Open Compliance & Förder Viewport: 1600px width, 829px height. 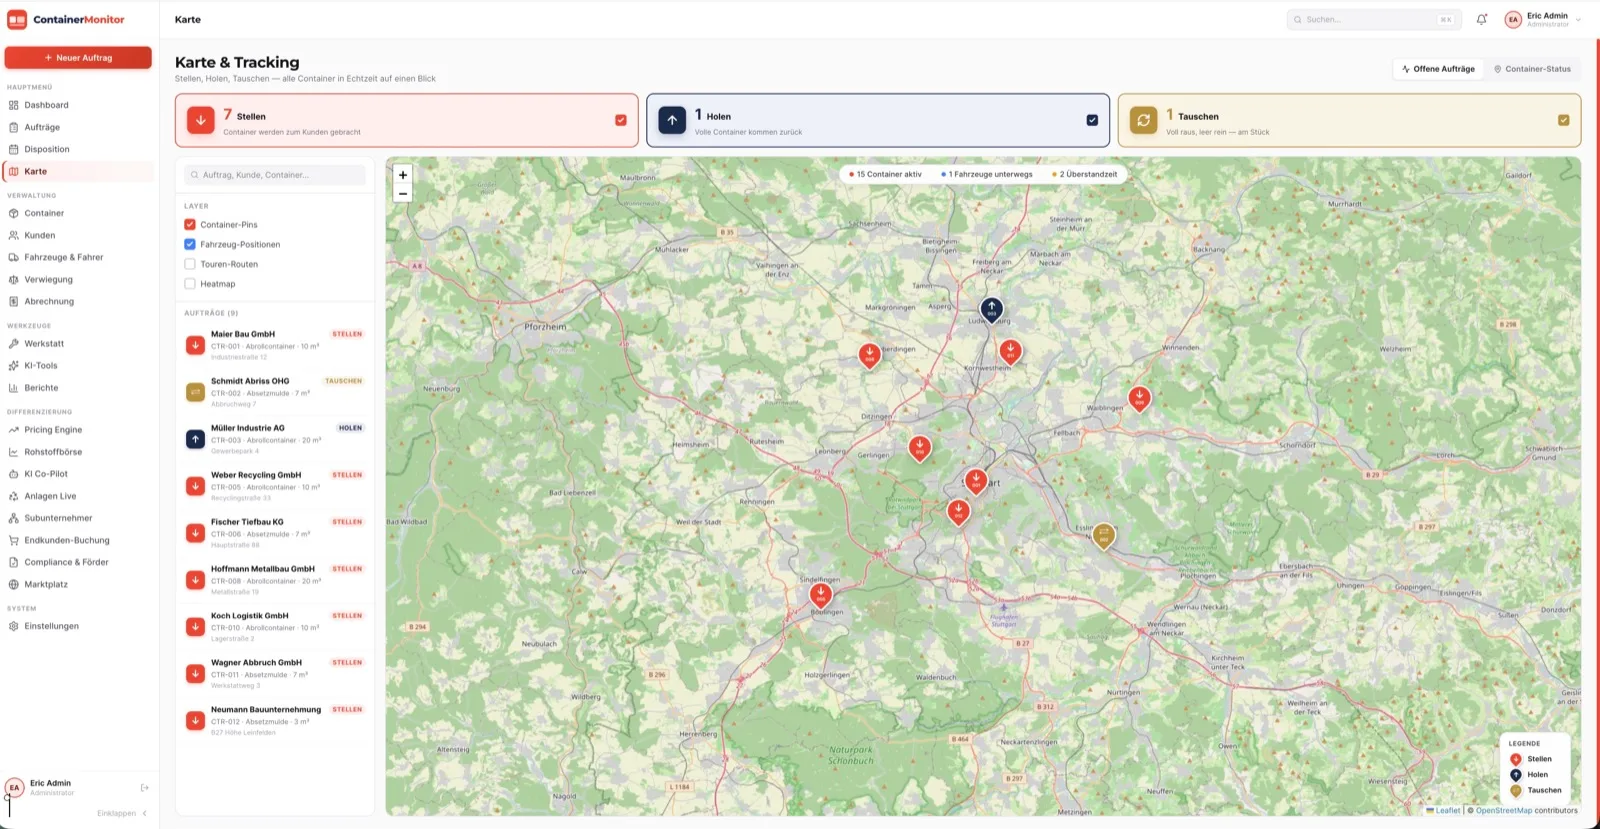coord(79,562)
